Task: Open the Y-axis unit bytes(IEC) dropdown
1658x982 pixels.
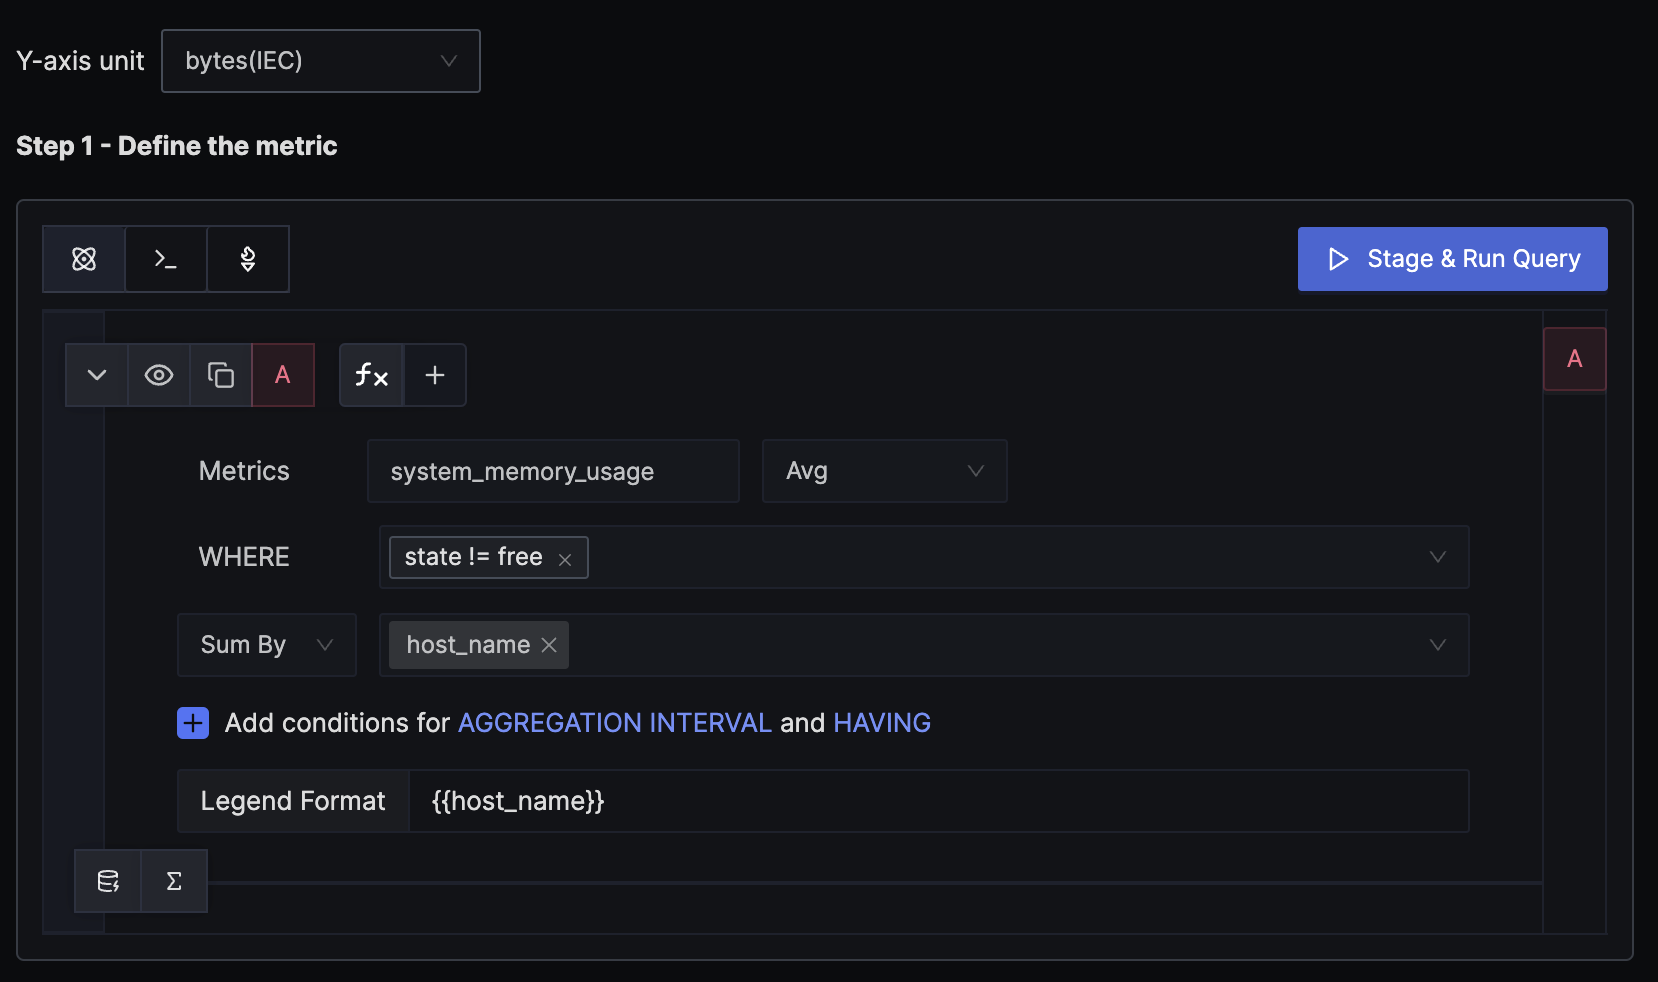Action: click(x=321, y=61)
